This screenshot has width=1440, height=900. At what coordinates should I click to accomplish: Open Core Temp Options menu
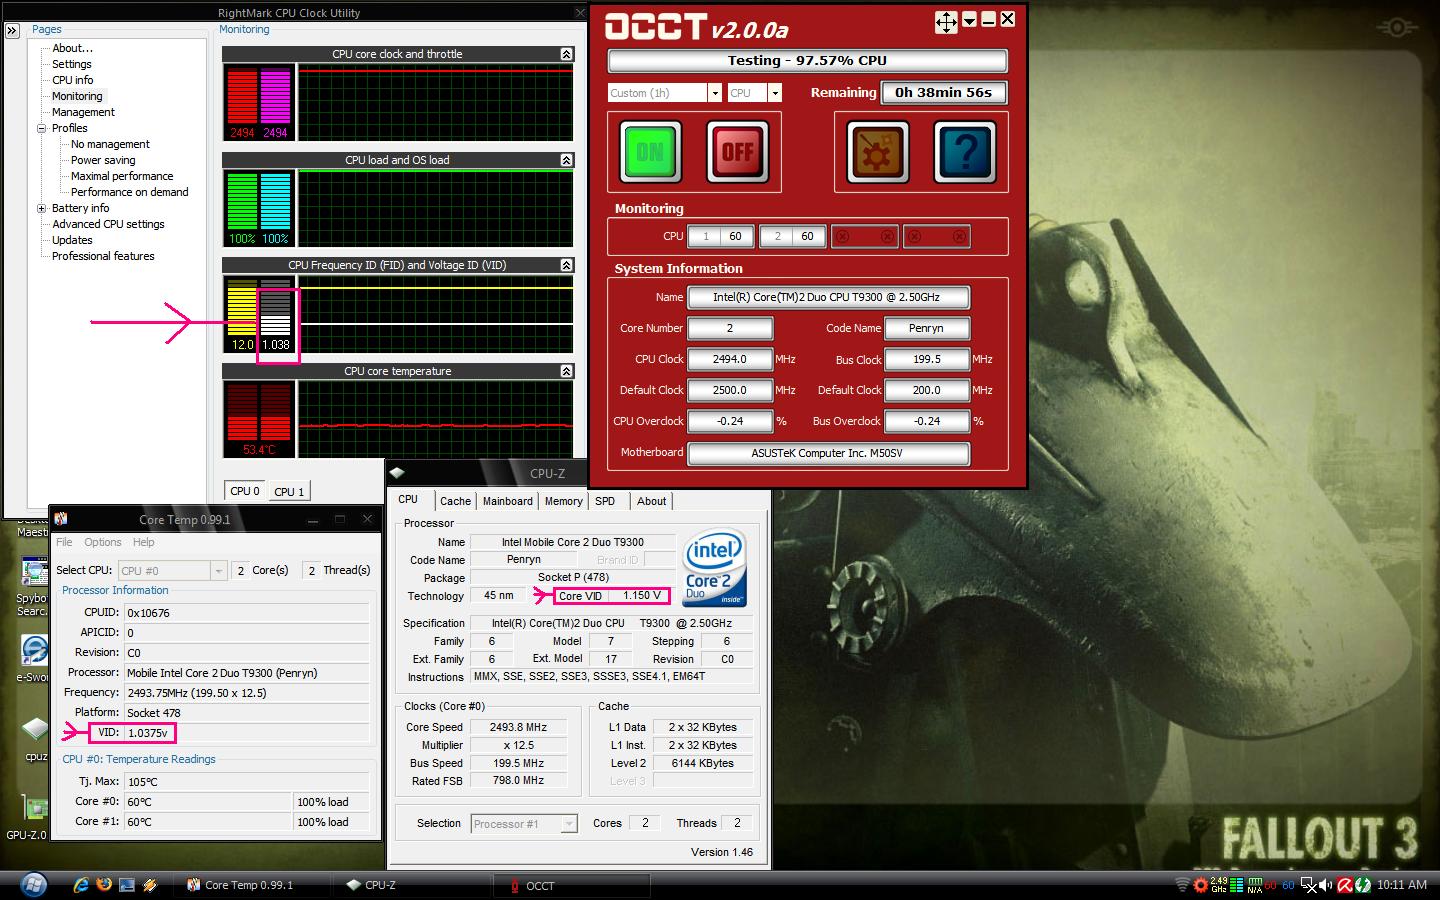coord(103,542)
